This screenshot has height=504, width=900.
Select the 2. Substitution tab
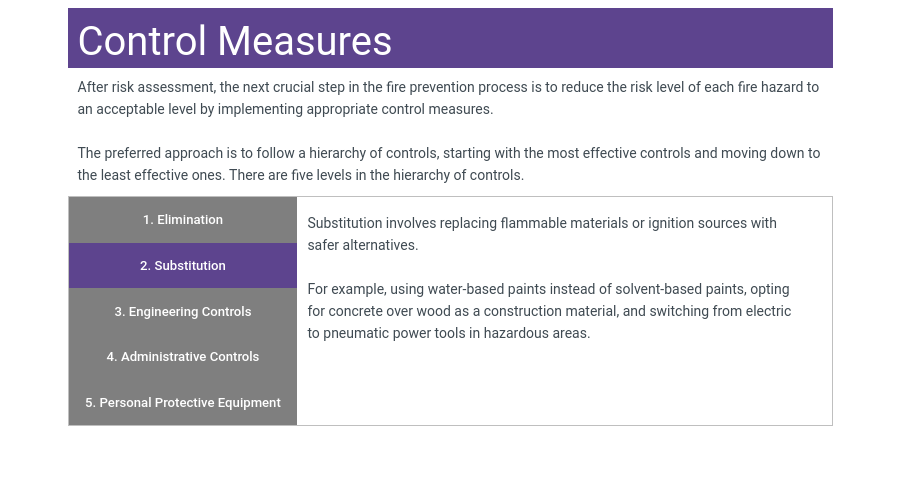click(183, 266)
